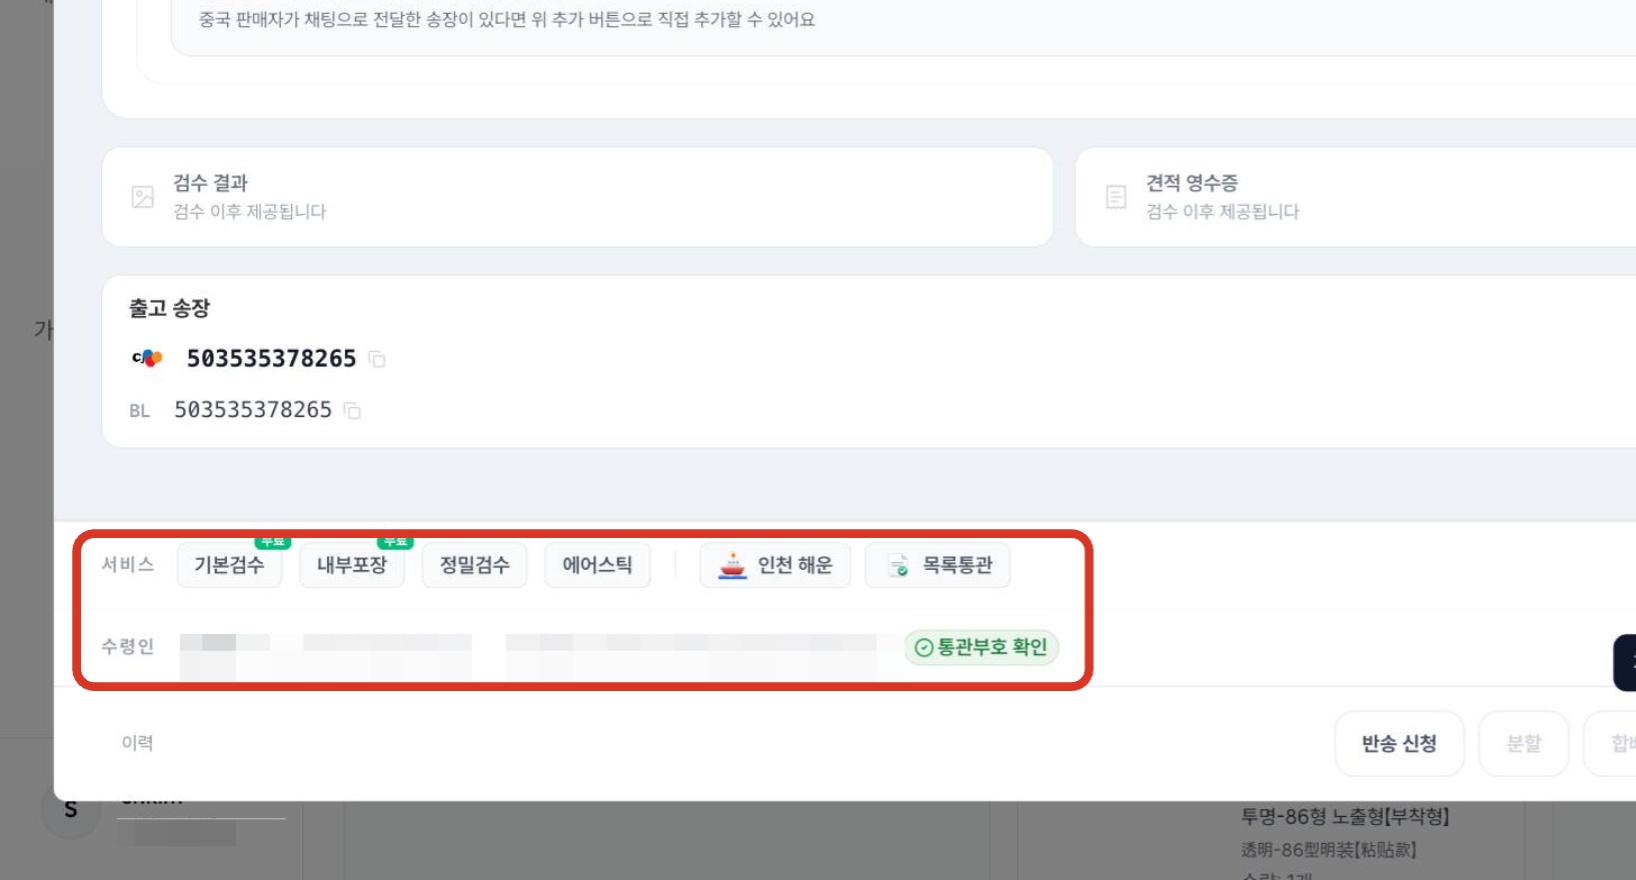Copy the bold outbound tracking number 503535378265

[x=377, y=359]
